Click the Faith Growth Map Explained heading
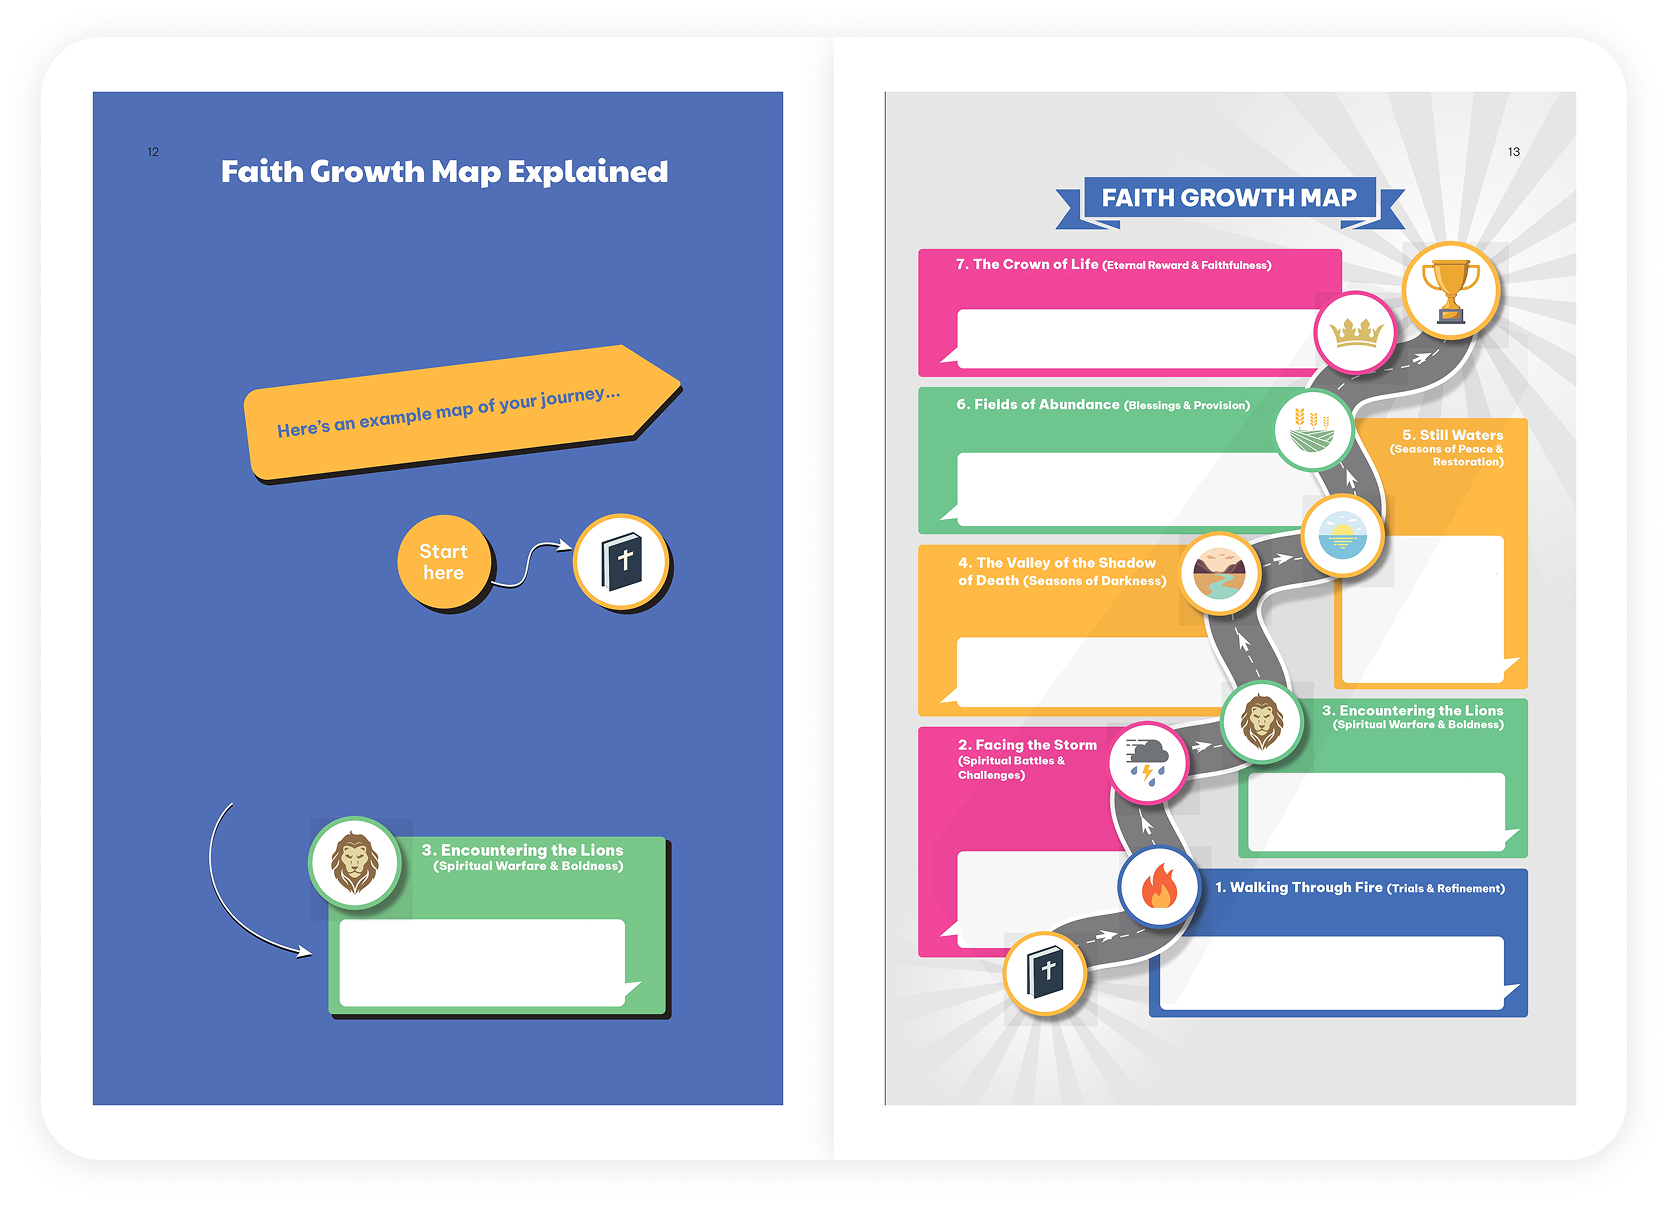The height and width of the screenshot is (1205, 1668). (x=444, y=172)
